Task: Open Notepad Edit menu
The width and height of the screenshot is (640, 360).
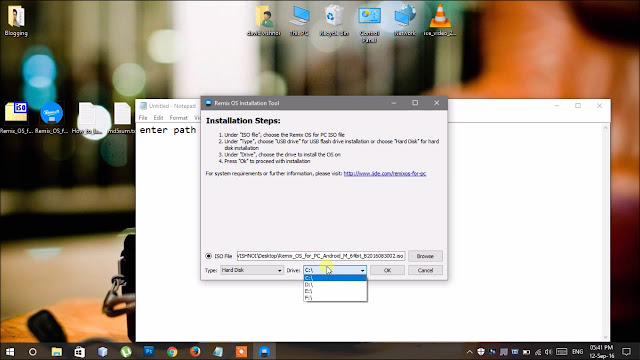Action: (x=158, y=118)
